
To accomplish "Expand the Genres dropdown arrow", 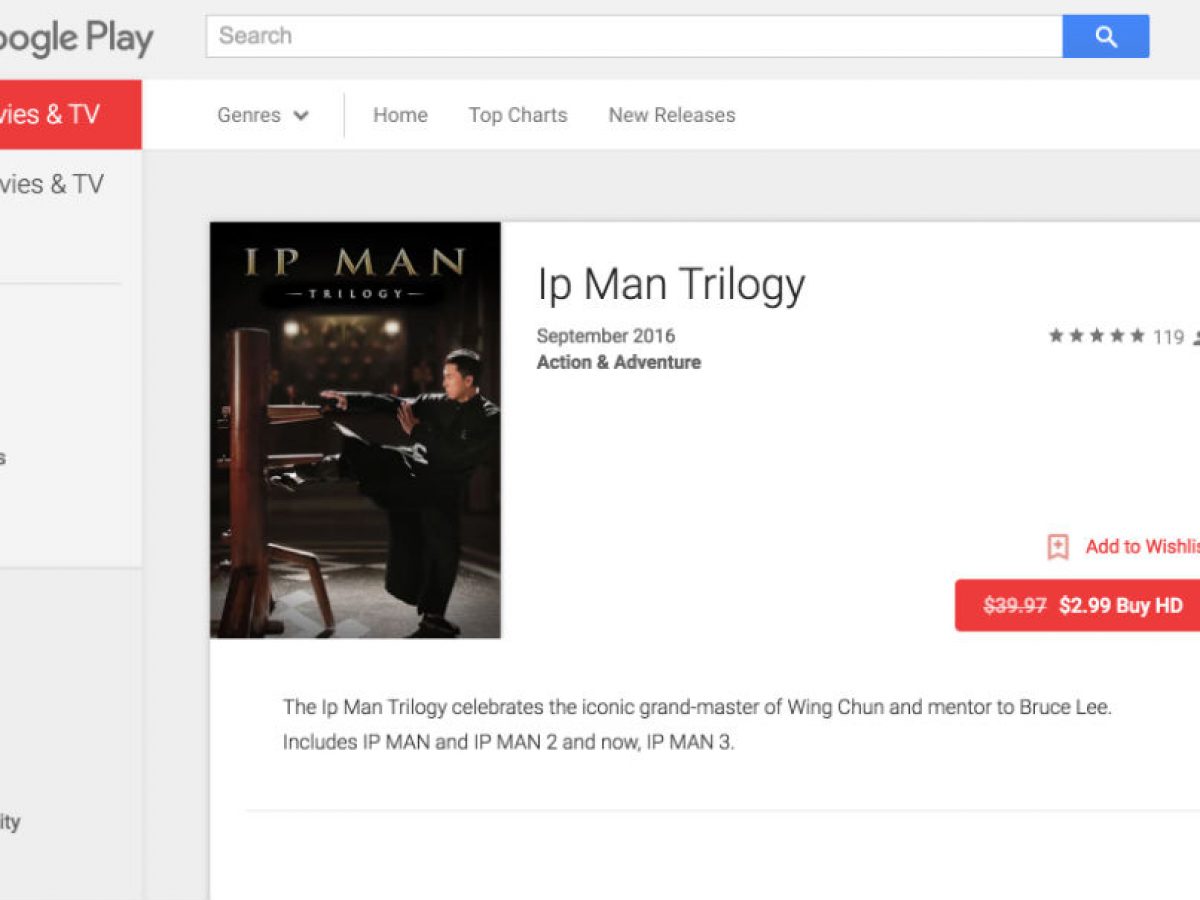I will [300, 116].
